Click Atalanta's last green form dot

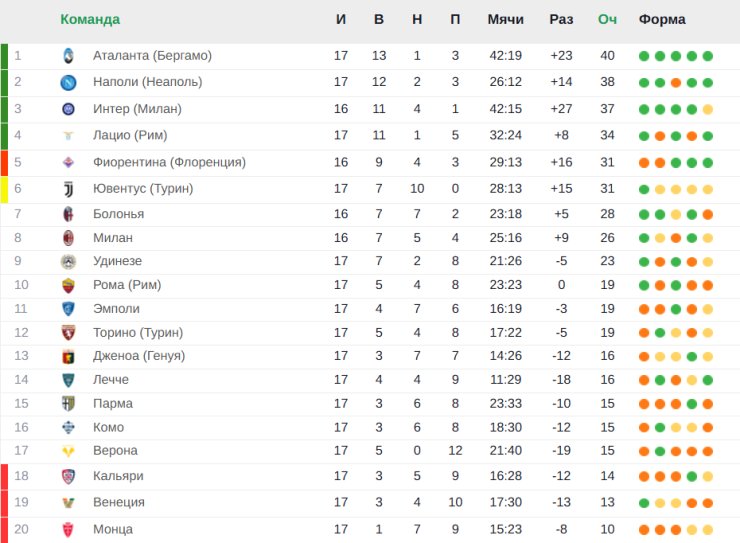pyautogui.click(x=707, y=56)
